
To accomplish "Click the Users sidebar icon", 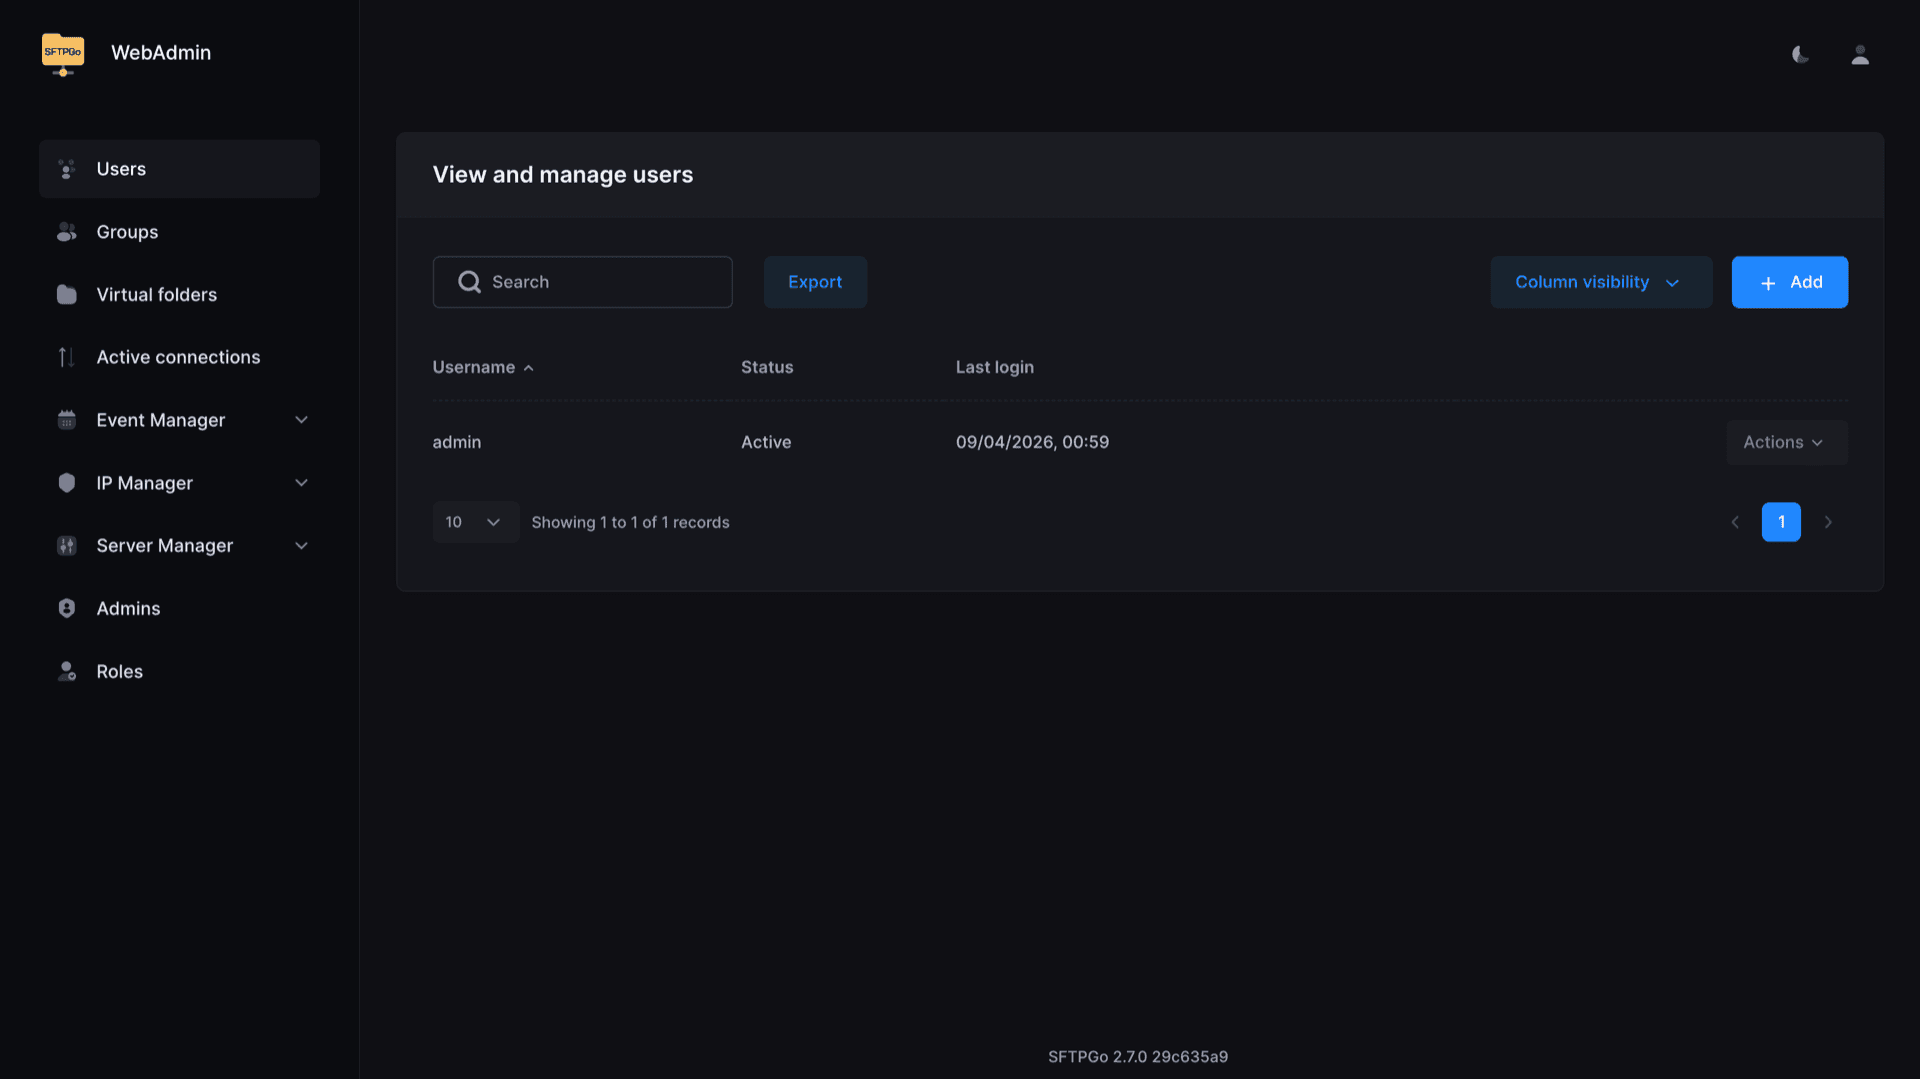I will click(67, 169).
